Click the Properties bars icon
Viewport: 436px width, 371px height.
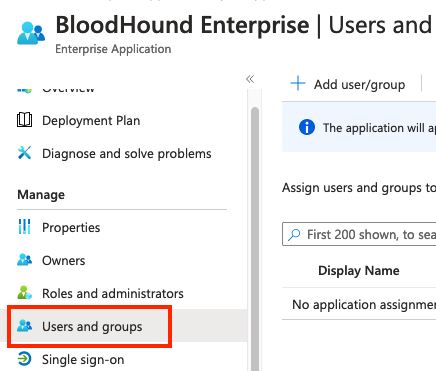(24, 227)
